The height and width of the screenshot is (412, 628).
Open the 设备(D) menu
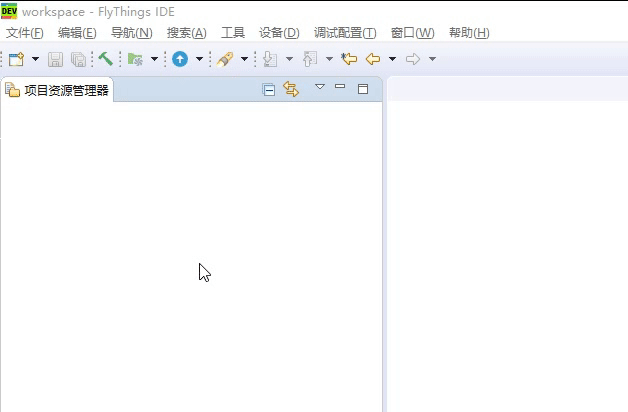click(x=279, y=33)
